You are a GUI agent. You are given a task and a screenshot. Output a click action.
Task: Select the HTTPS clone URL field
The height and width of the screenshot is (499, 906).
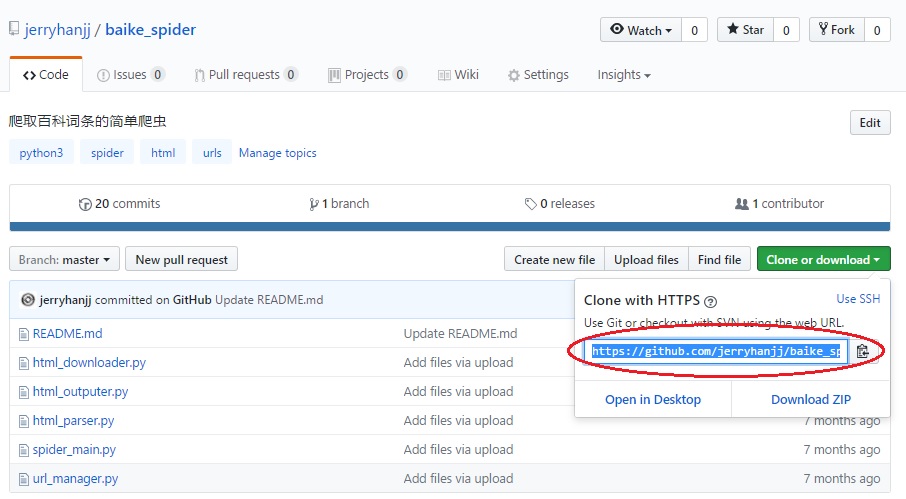(x=718, y=351)
